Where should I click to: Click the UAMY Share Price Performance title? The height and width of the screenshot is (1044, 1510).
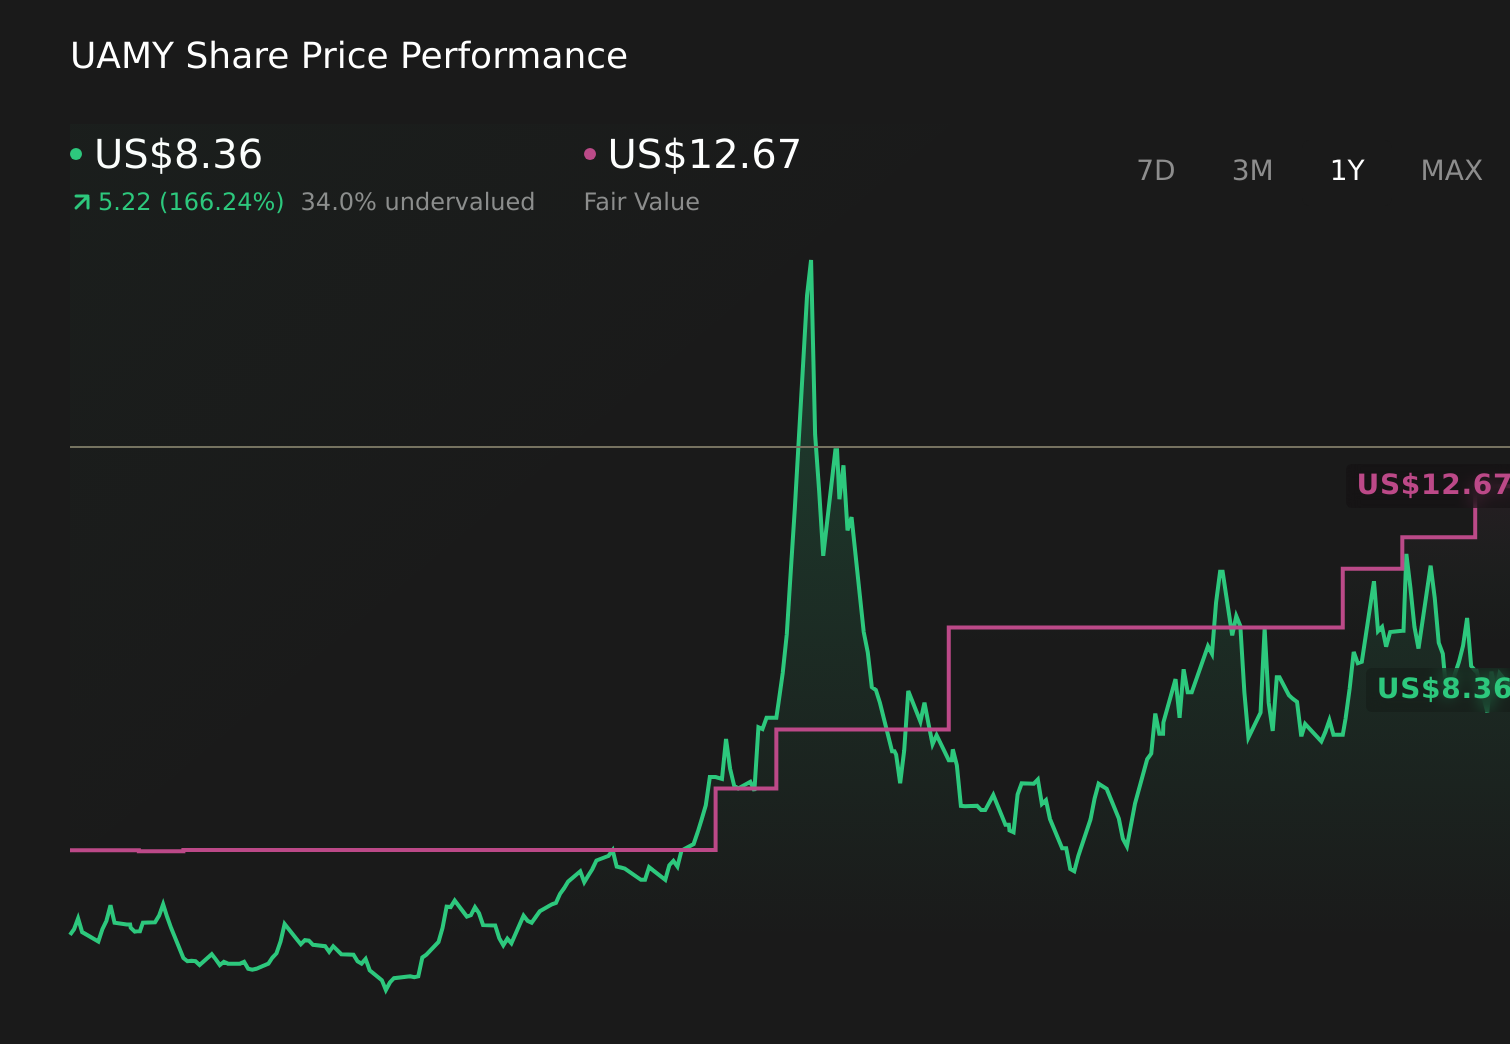click(349, 56)
